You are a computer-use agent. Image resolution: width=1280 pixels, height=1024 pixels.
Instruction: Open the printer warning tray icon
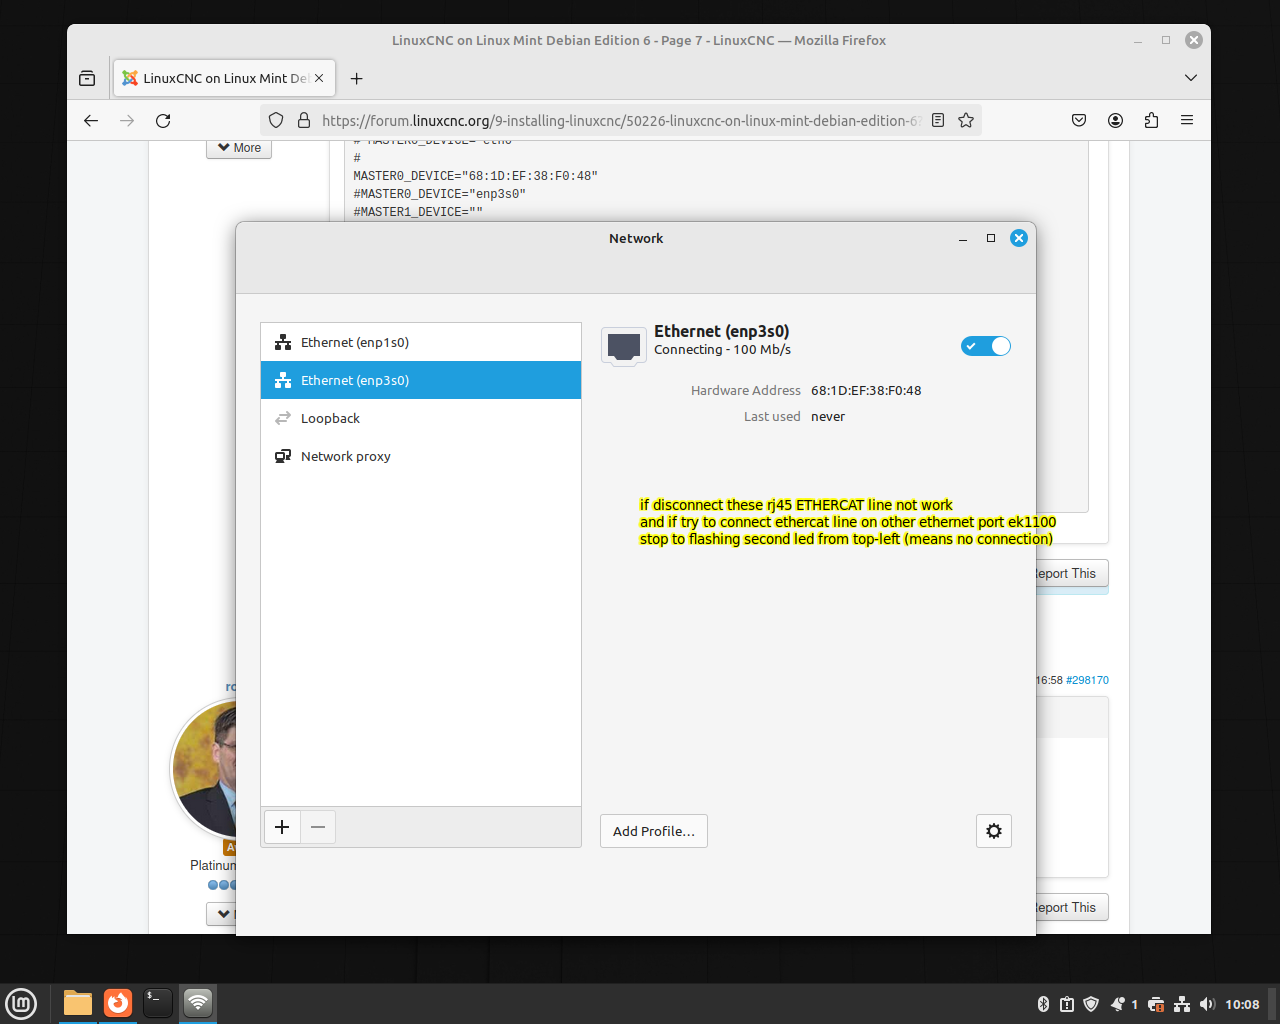coord(1156,1004)
